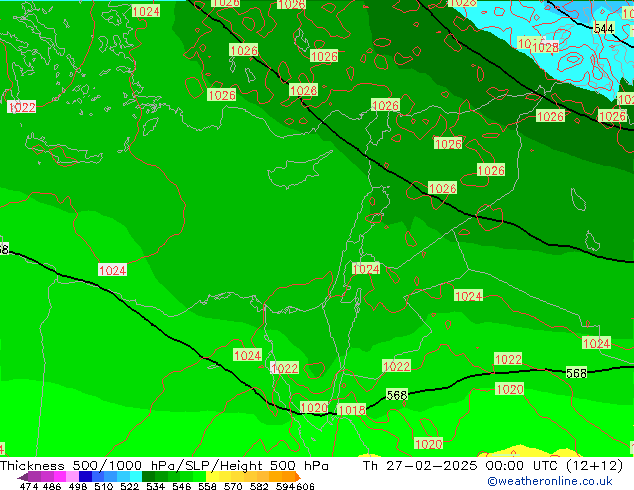
Task: Pick the cyan legend swatch above 522
Action: point(136,476)
